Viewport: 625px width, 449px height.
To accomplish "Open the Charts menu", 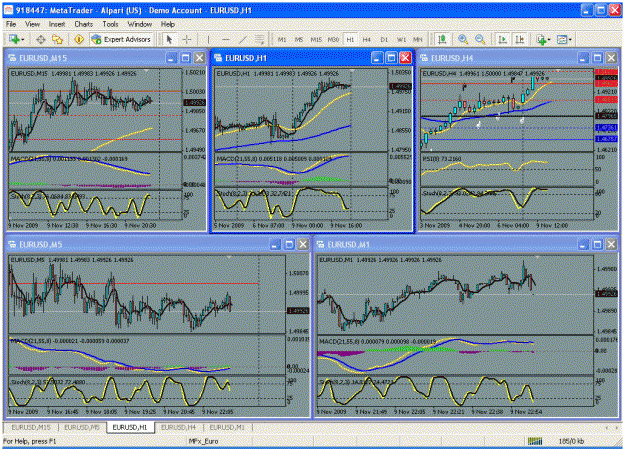I will [x=83, y=24].
